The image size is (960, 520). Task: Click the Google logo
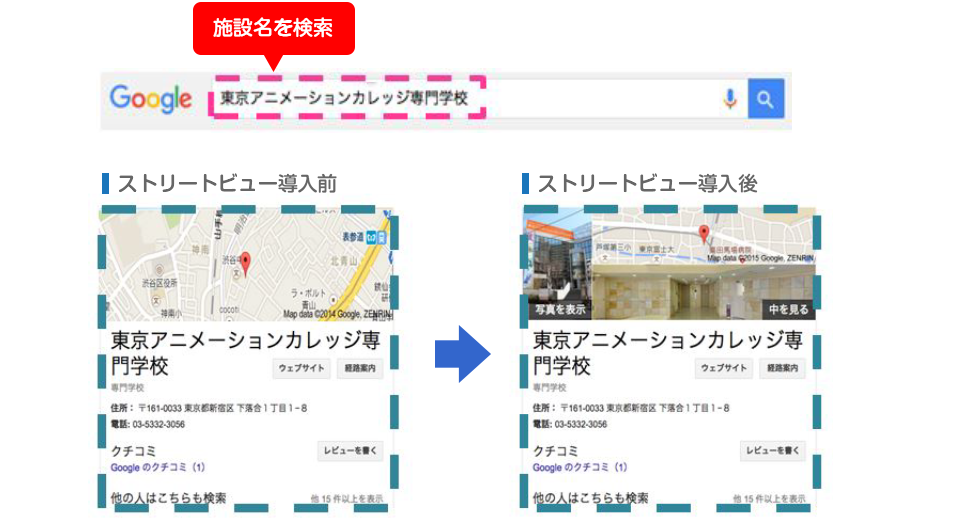click(x=151, y=99)
